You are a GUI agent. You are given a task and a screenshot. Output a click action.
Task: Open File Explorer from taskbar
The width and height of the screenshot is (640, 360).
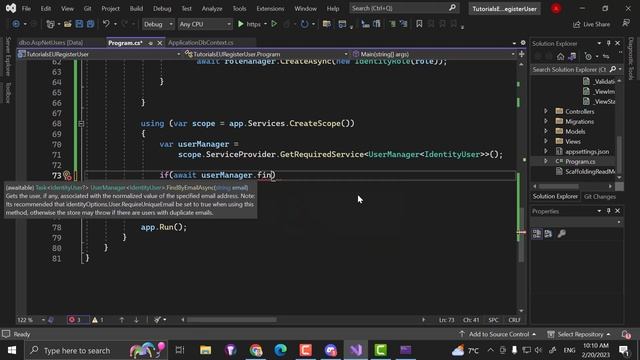click(205, 350)
